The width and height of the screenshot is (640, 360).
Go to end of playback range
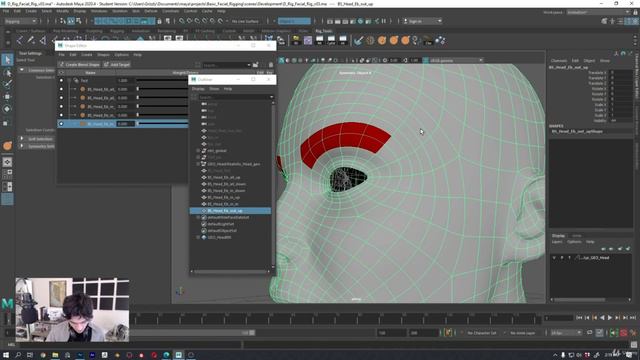pyautogui.click(x=633, y=318)
